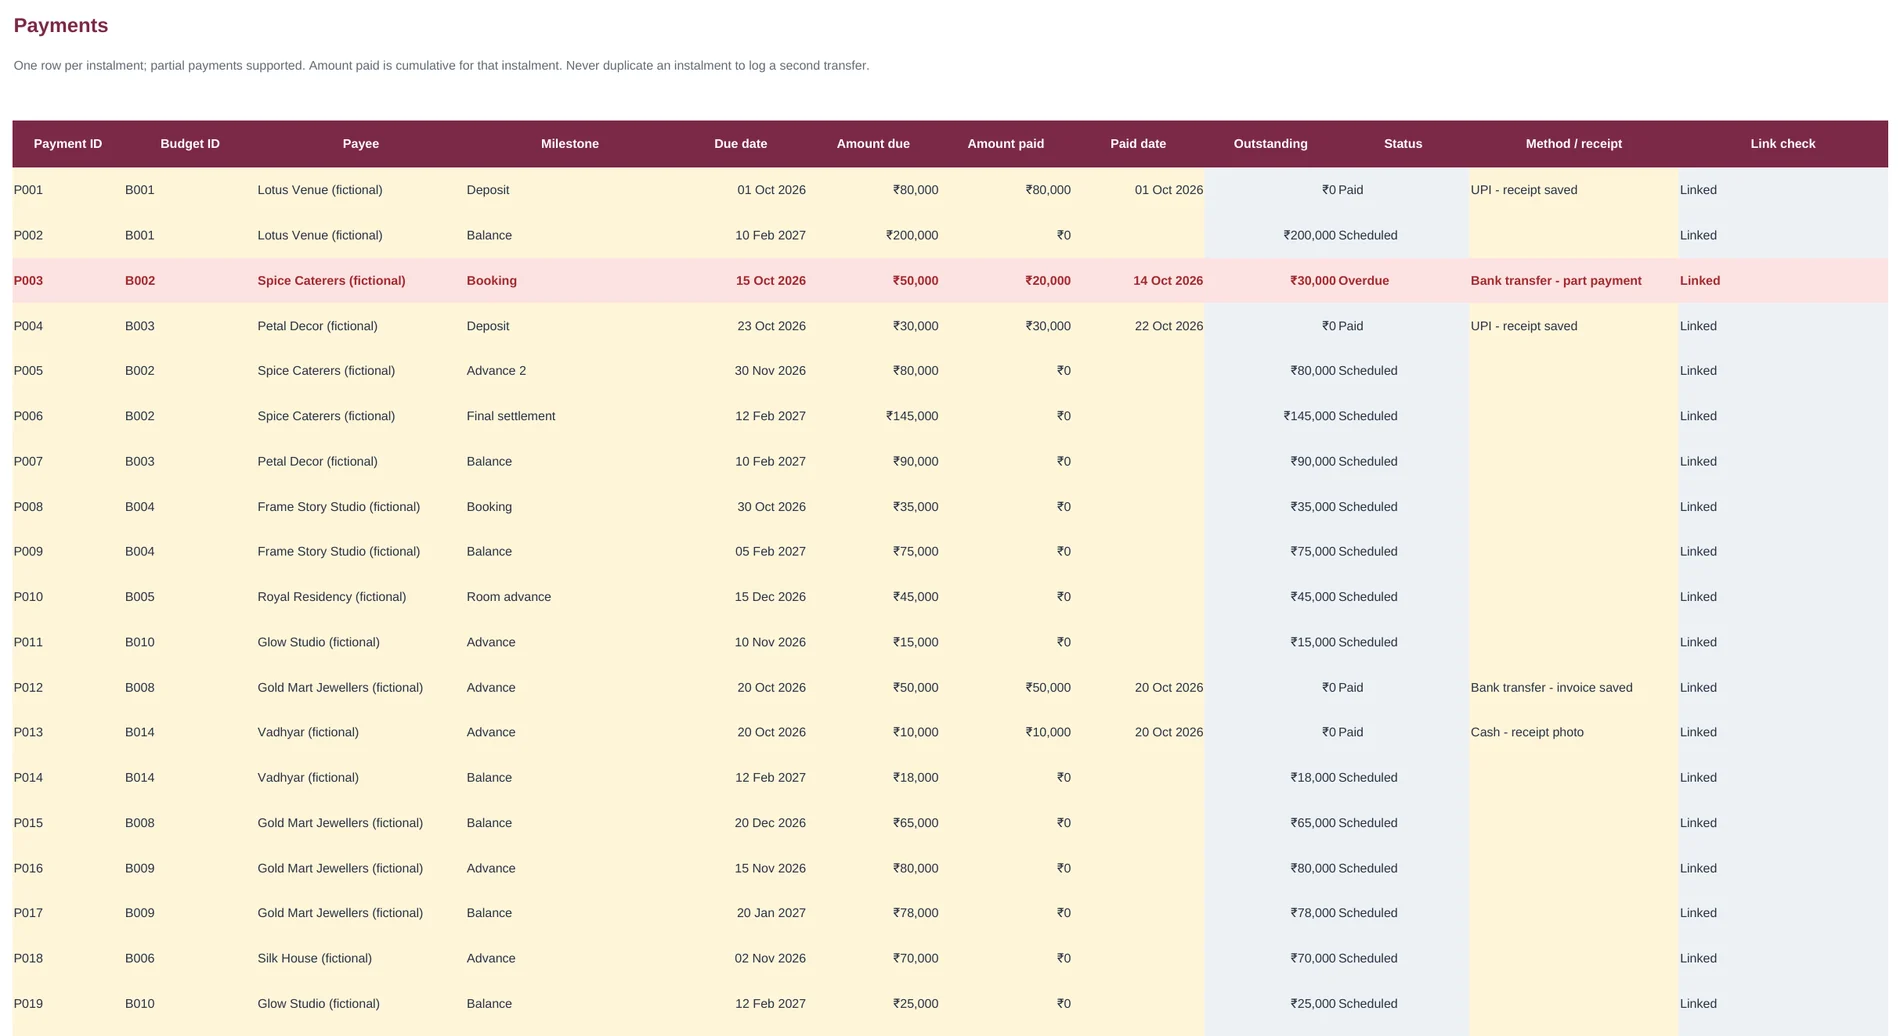Select due date 20 Jan 2027
This screenshot has height=1036, width=1900.
pos(741,913)
